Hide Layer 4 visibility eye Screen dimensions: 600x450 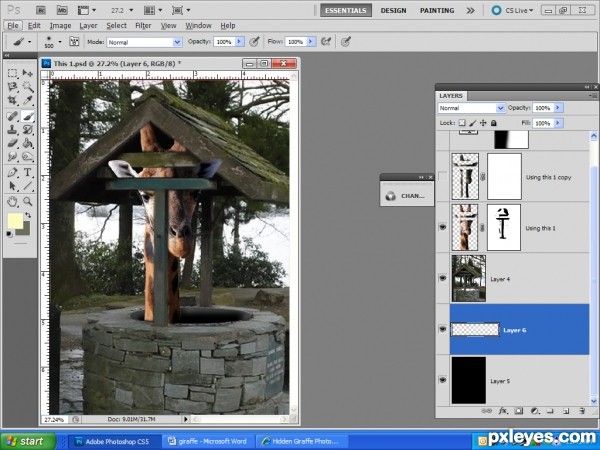pyautogui.click(x=443, y=278)
